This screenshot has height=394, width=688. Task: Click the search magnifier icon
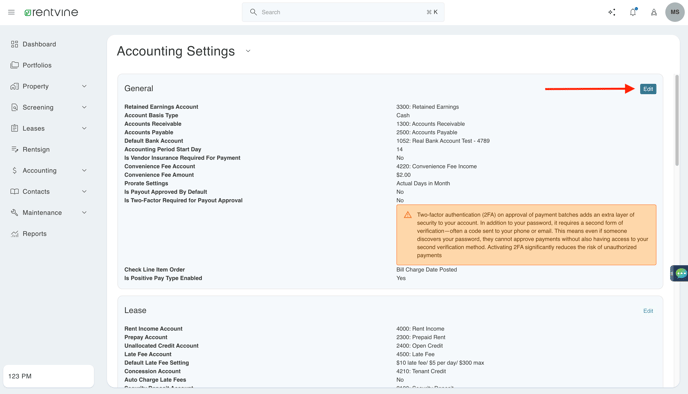pos(253,12)
